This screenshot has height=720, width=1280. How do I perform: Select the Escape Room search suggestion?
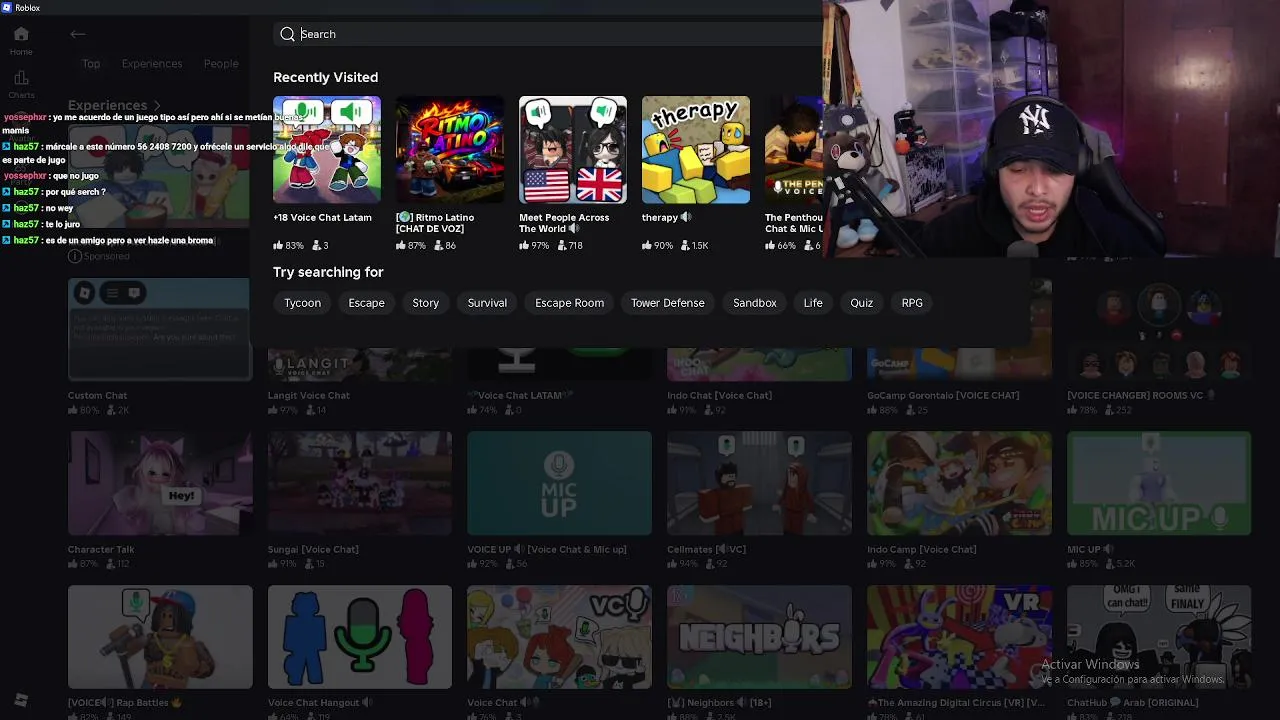point(569,303)
